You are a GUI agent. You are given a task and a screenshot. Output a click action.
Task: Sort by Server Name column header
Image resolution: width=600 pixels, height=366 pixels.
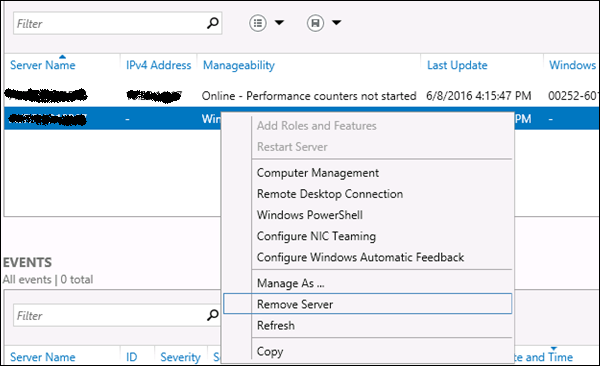(42, 65)
